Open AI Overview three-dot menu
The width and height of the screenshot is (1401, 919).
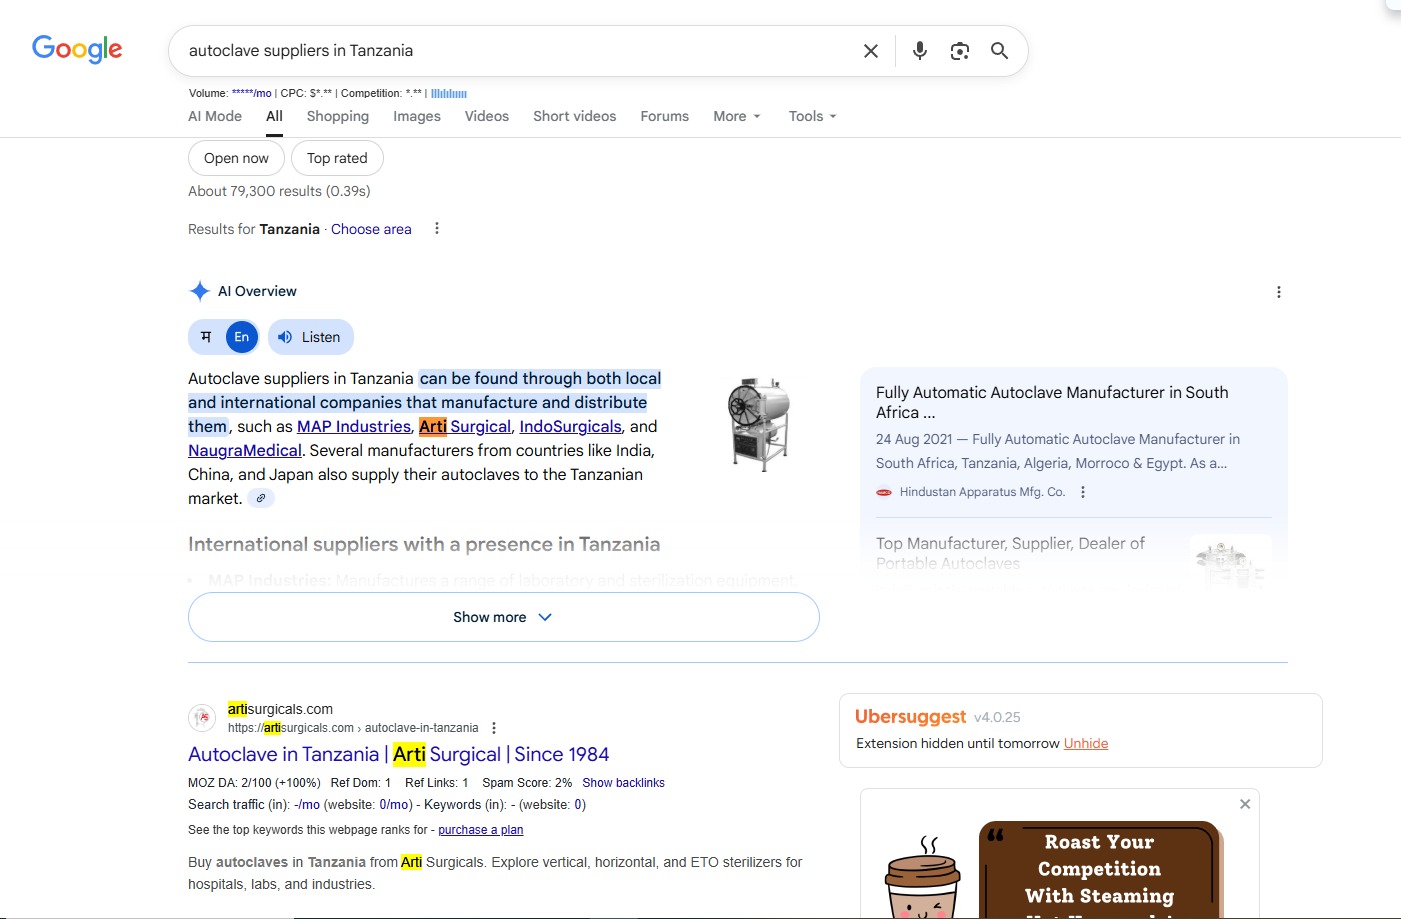[1279, 292]
